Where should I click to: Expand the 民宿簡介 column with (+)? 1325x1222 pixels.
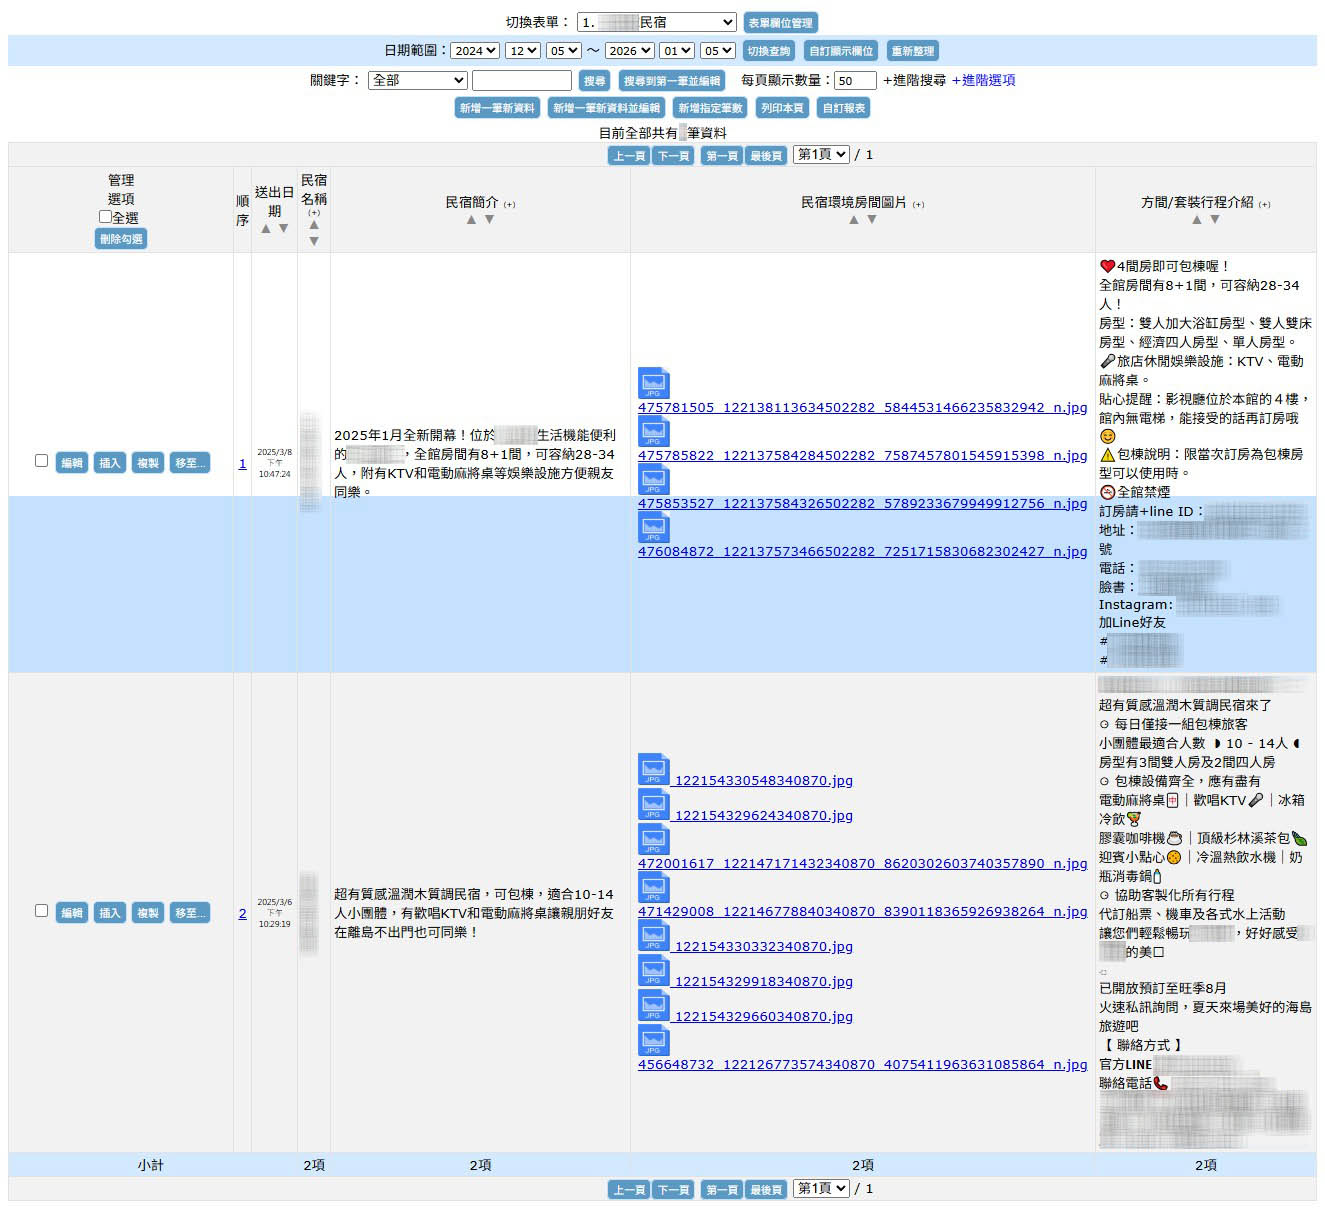509,204
